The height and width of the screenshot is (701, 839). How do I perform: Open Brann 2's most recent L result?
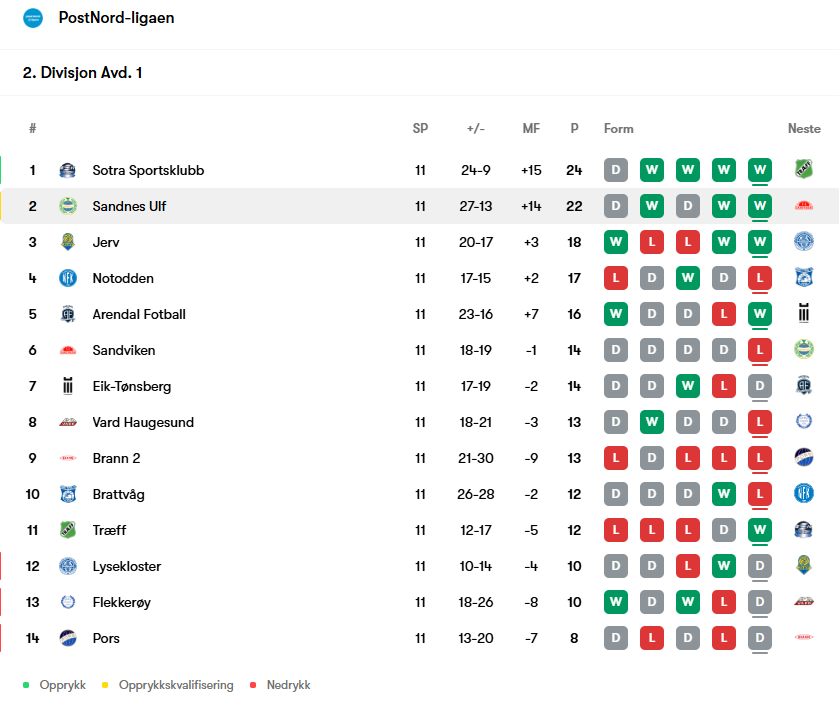[760, 458]
